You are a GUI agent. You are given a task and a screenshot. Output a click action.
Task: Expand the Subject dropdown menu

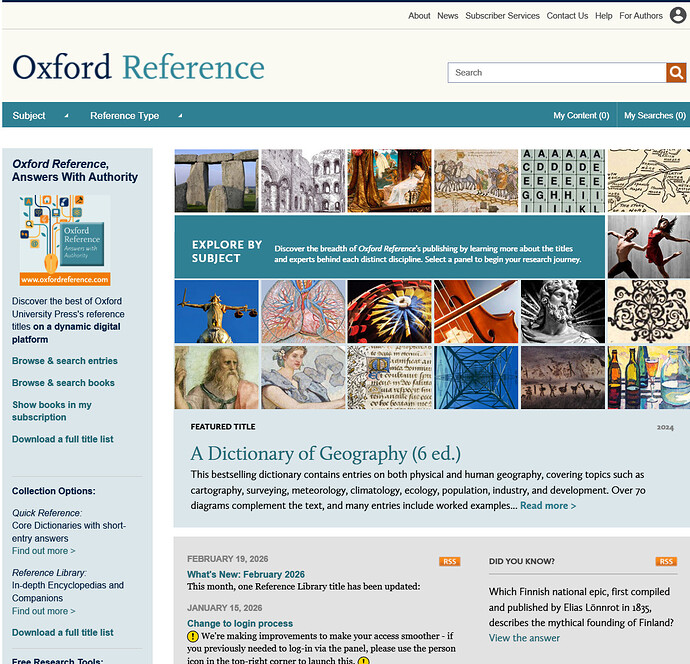pyautogui.click(x=40, y=116)
